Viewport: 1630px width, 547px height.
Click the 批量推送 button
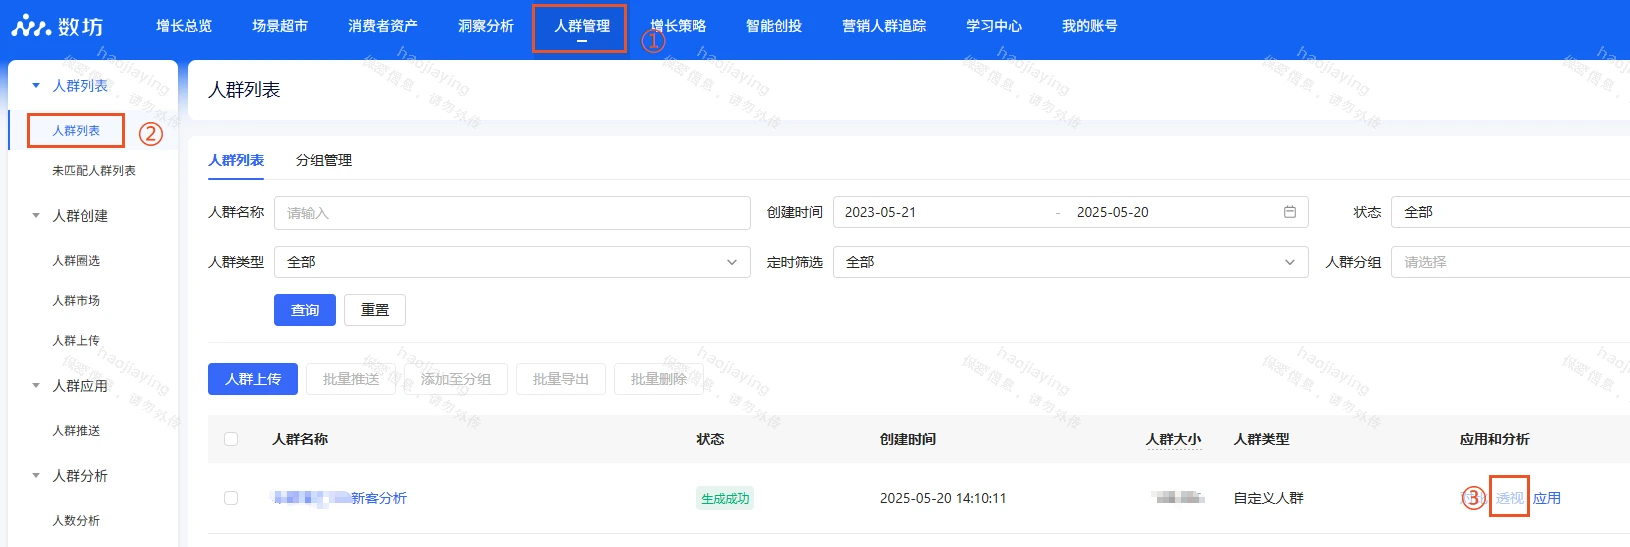(x=351, y=379)
